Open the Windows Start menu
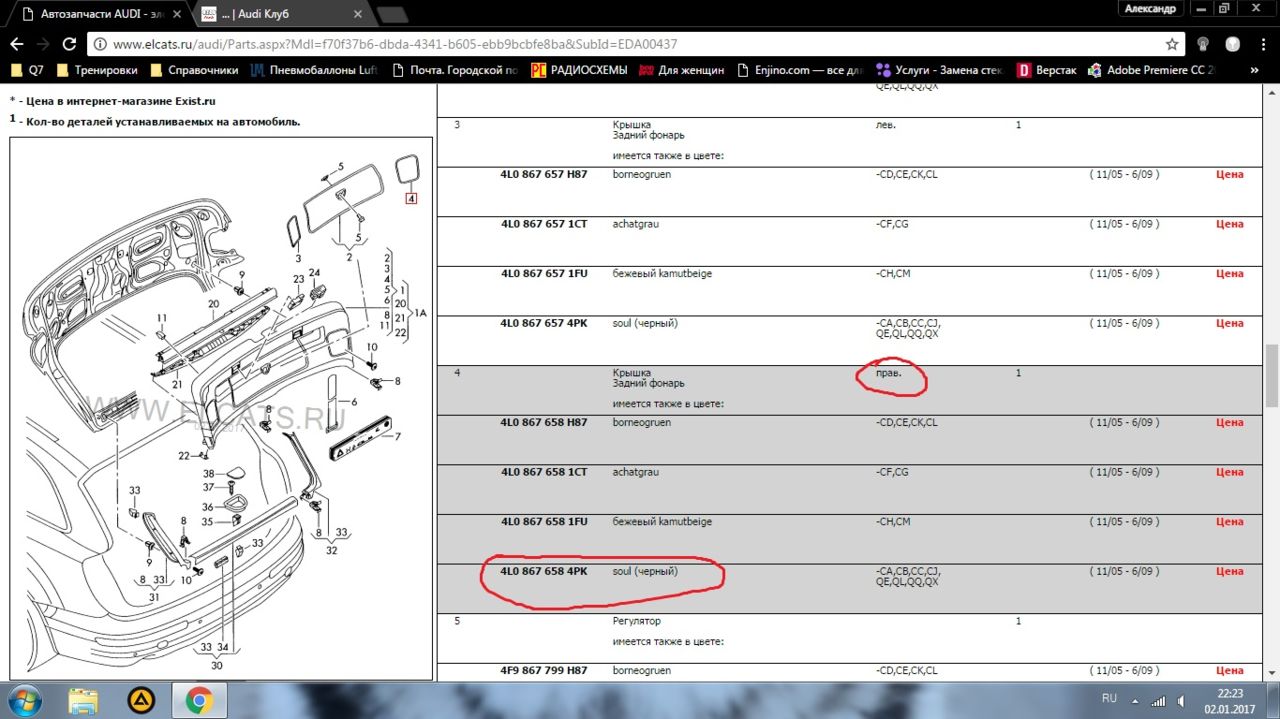1280x719 pixels. pos(23,700)
